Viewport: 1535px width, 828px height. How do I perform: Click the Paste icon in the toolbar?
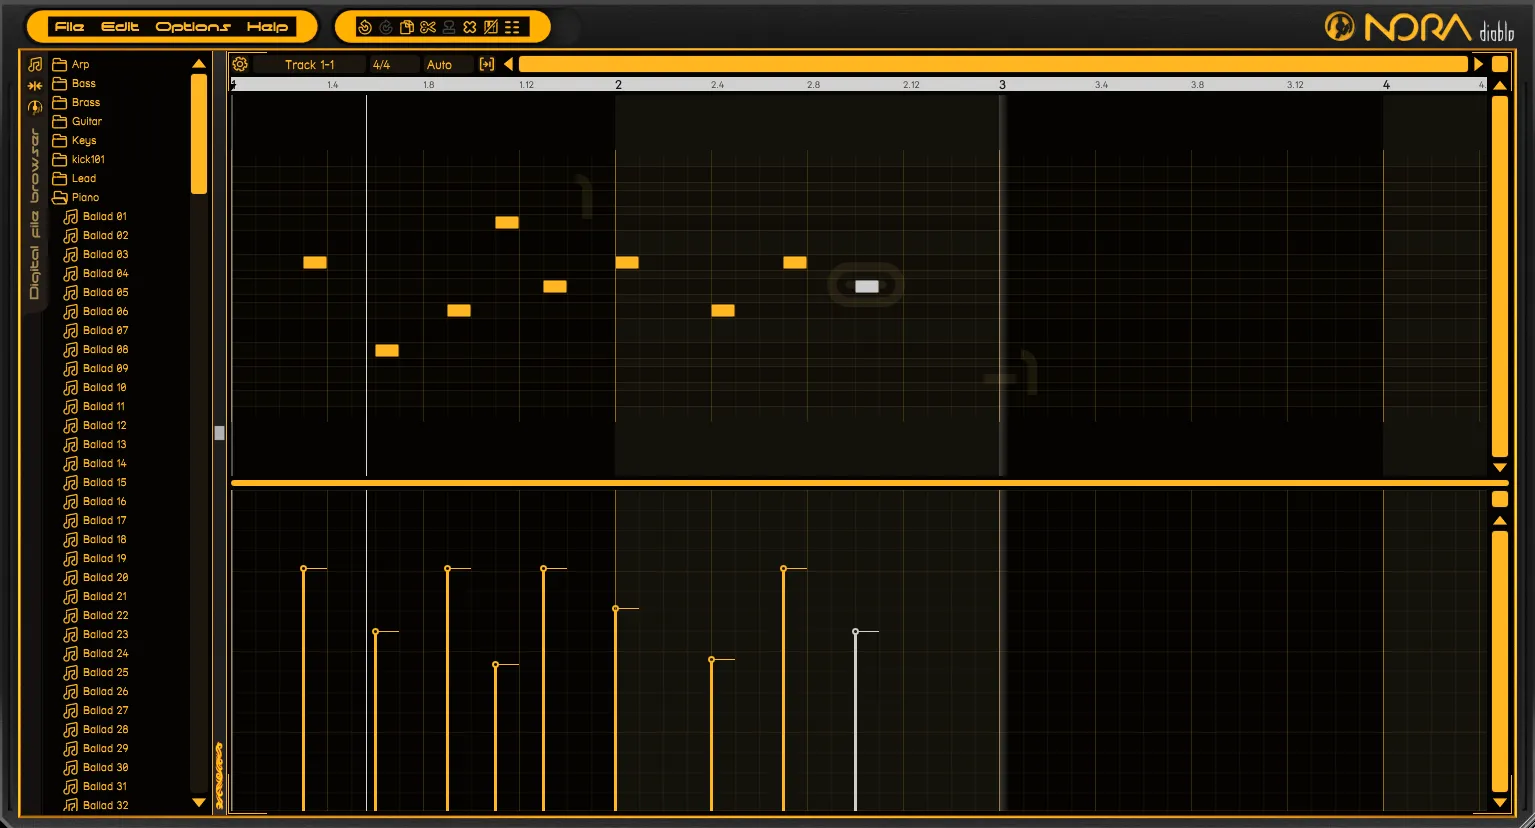click(x=406, y=27)
